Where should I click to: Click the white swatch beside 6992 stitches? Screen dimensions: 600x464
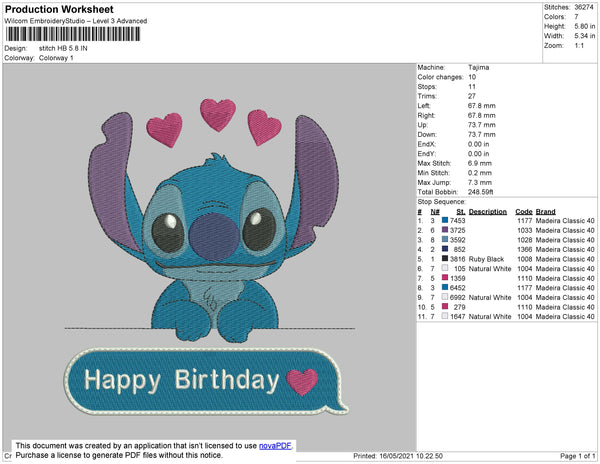coord(445,297)
